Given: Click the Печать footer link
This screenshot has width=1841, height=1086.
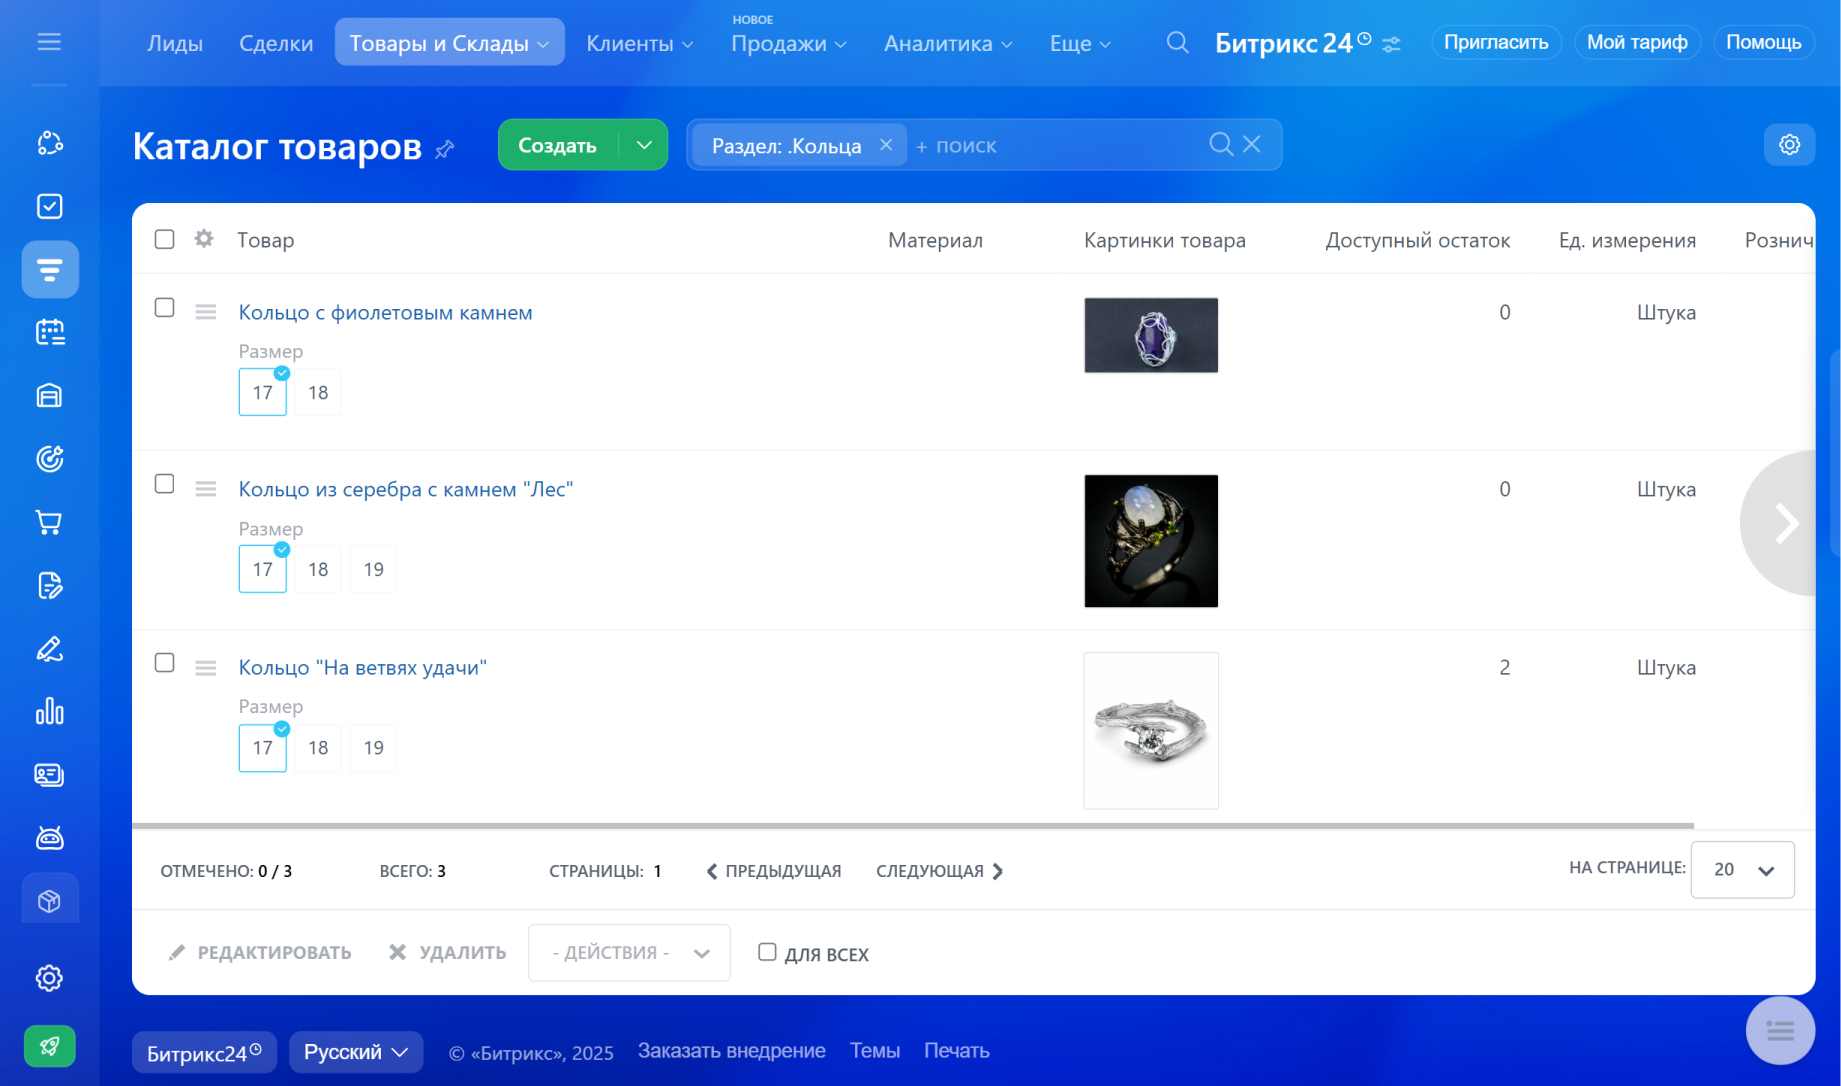Looking at the screenshot, I should [x=957, y=1051].
